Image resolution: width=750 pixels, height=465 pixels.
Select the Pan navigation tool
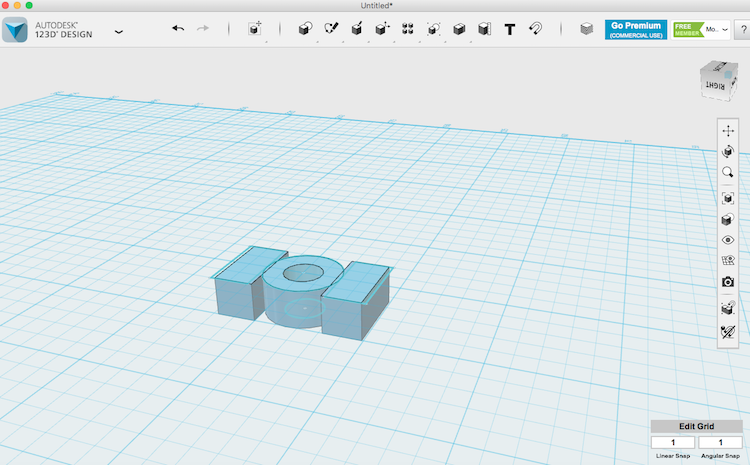click(728, 131)
